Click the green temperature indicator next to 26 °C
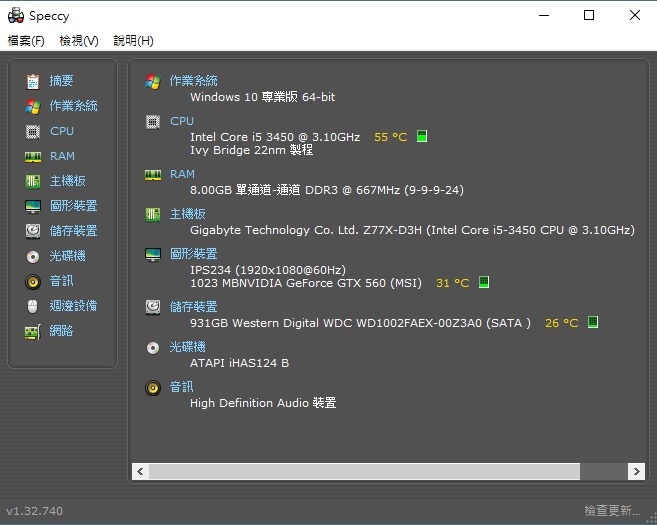The width and height of the screenshot is (657, 525). (593, 322)
